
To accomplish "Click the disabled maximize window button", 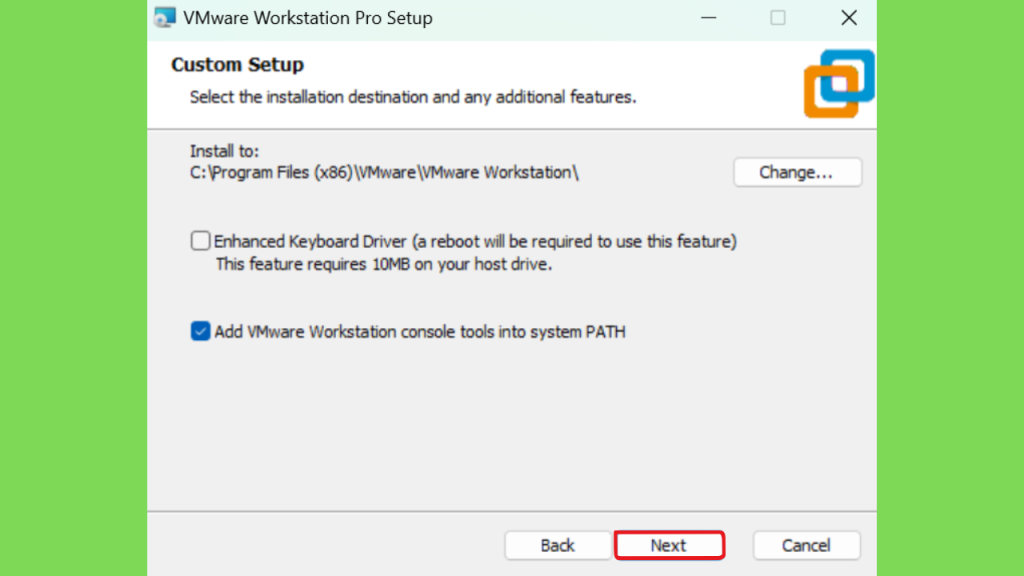I will 777,18.
